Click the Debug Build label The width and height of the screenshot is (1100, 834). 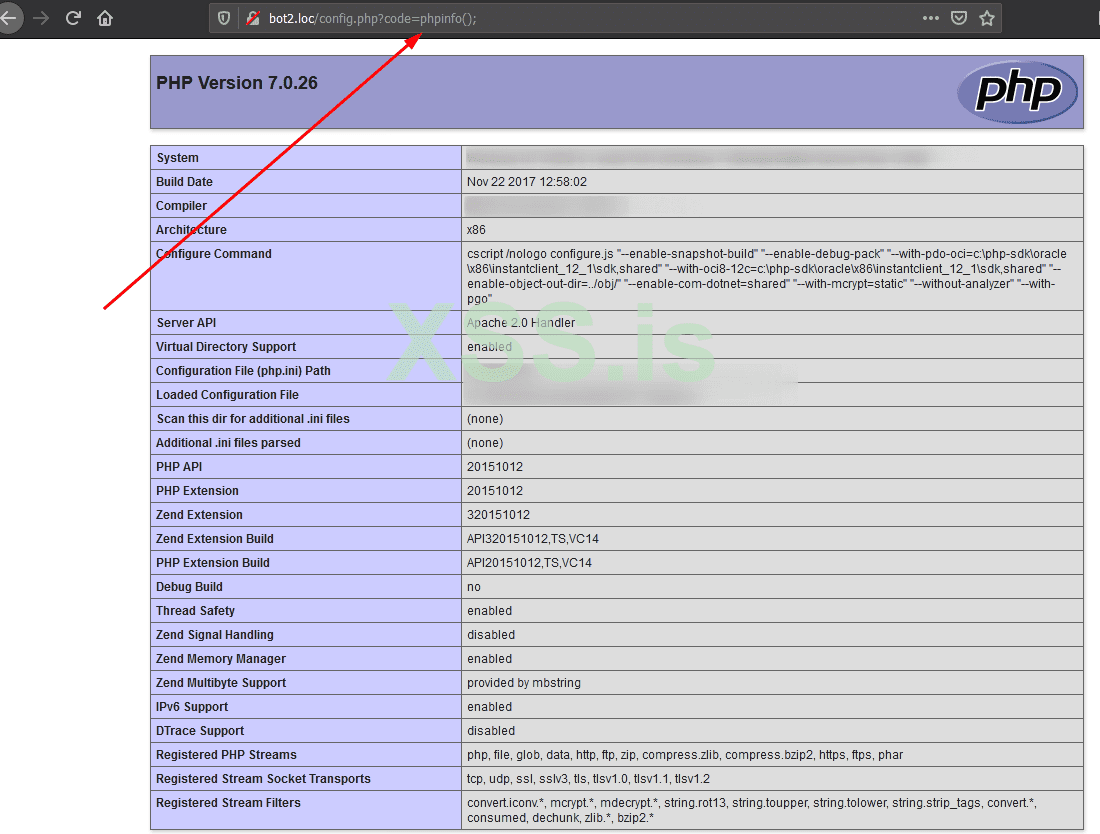(x=189, y=586)
